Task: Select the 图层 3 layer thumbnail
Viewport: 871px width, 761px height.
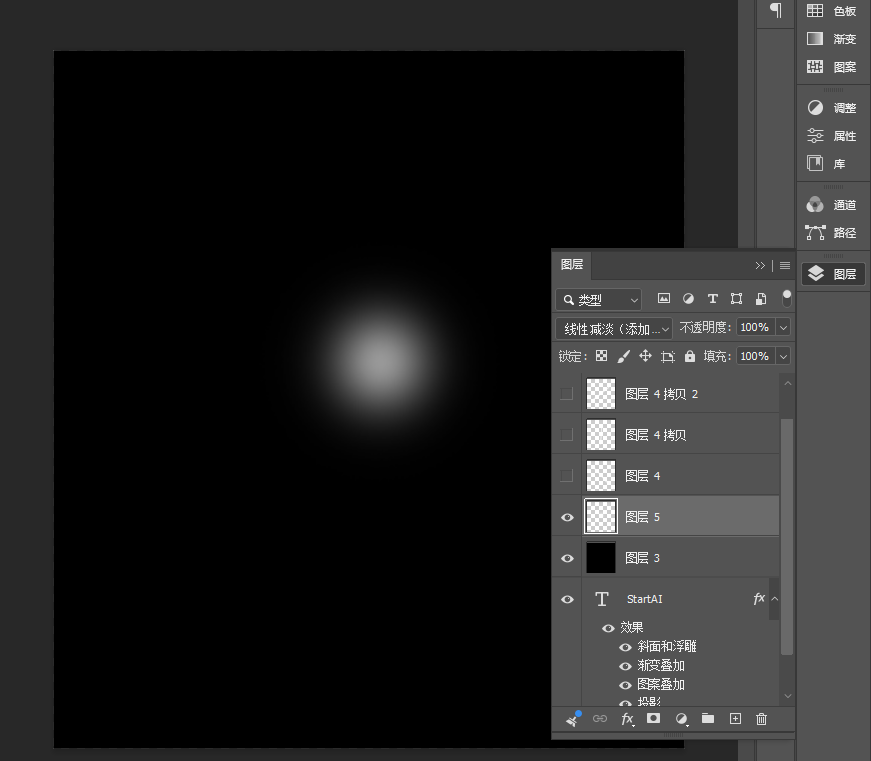Action: click(x=601, y=558)
